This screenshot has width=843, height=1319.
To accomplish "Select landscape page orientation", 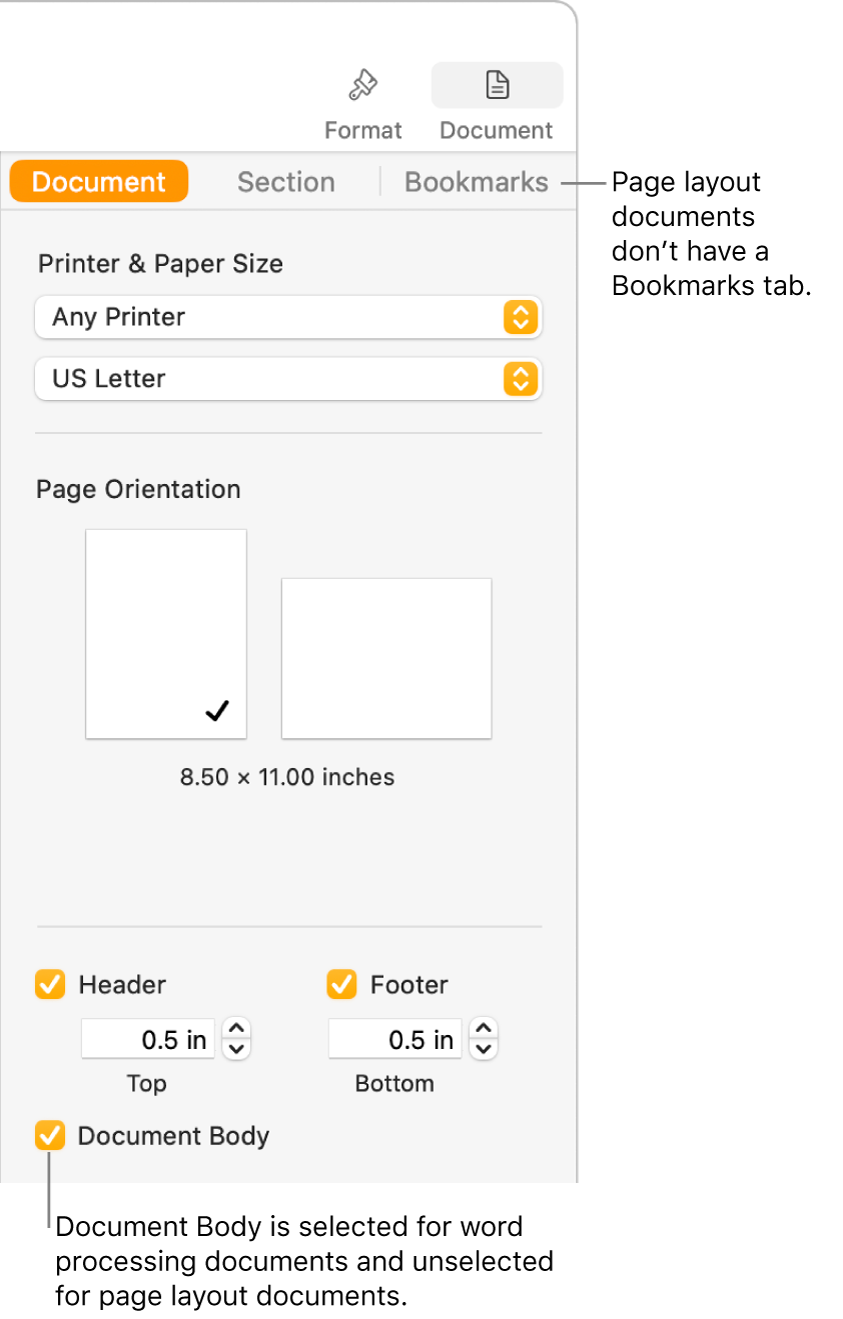I will tap(386, 658).
